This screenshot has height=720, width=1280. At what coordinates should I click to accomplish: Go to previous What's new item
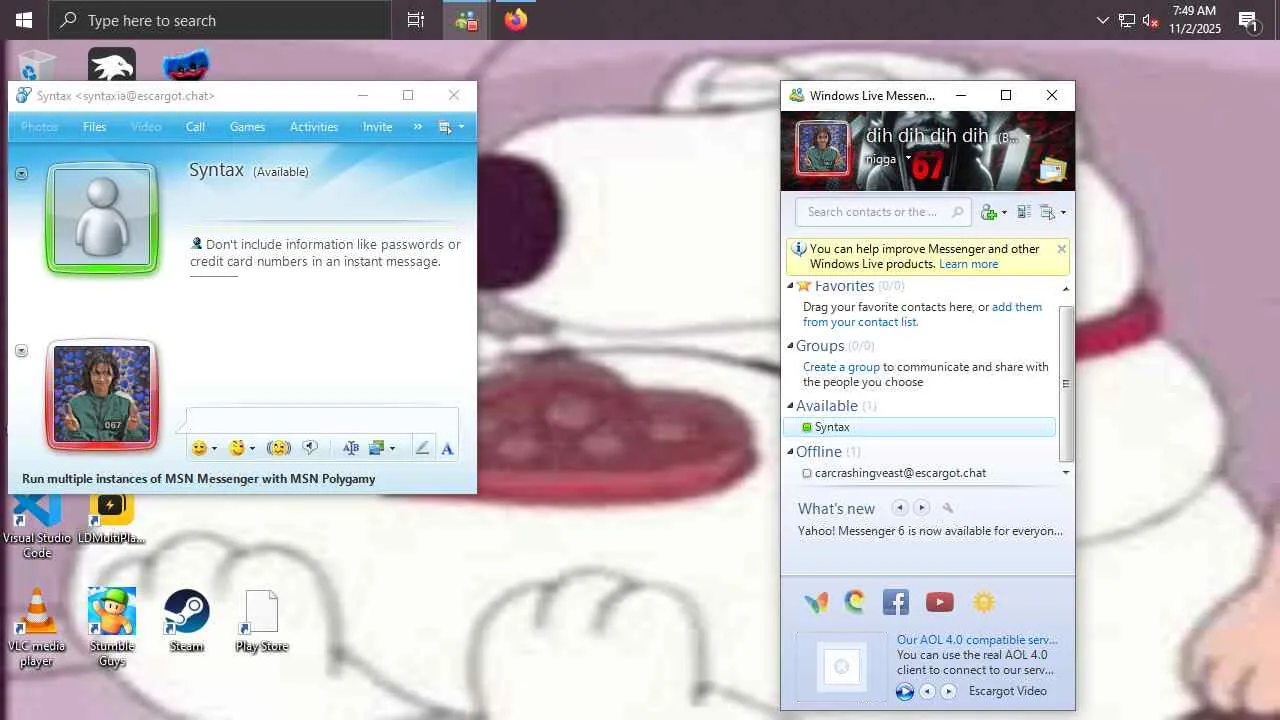900,508
